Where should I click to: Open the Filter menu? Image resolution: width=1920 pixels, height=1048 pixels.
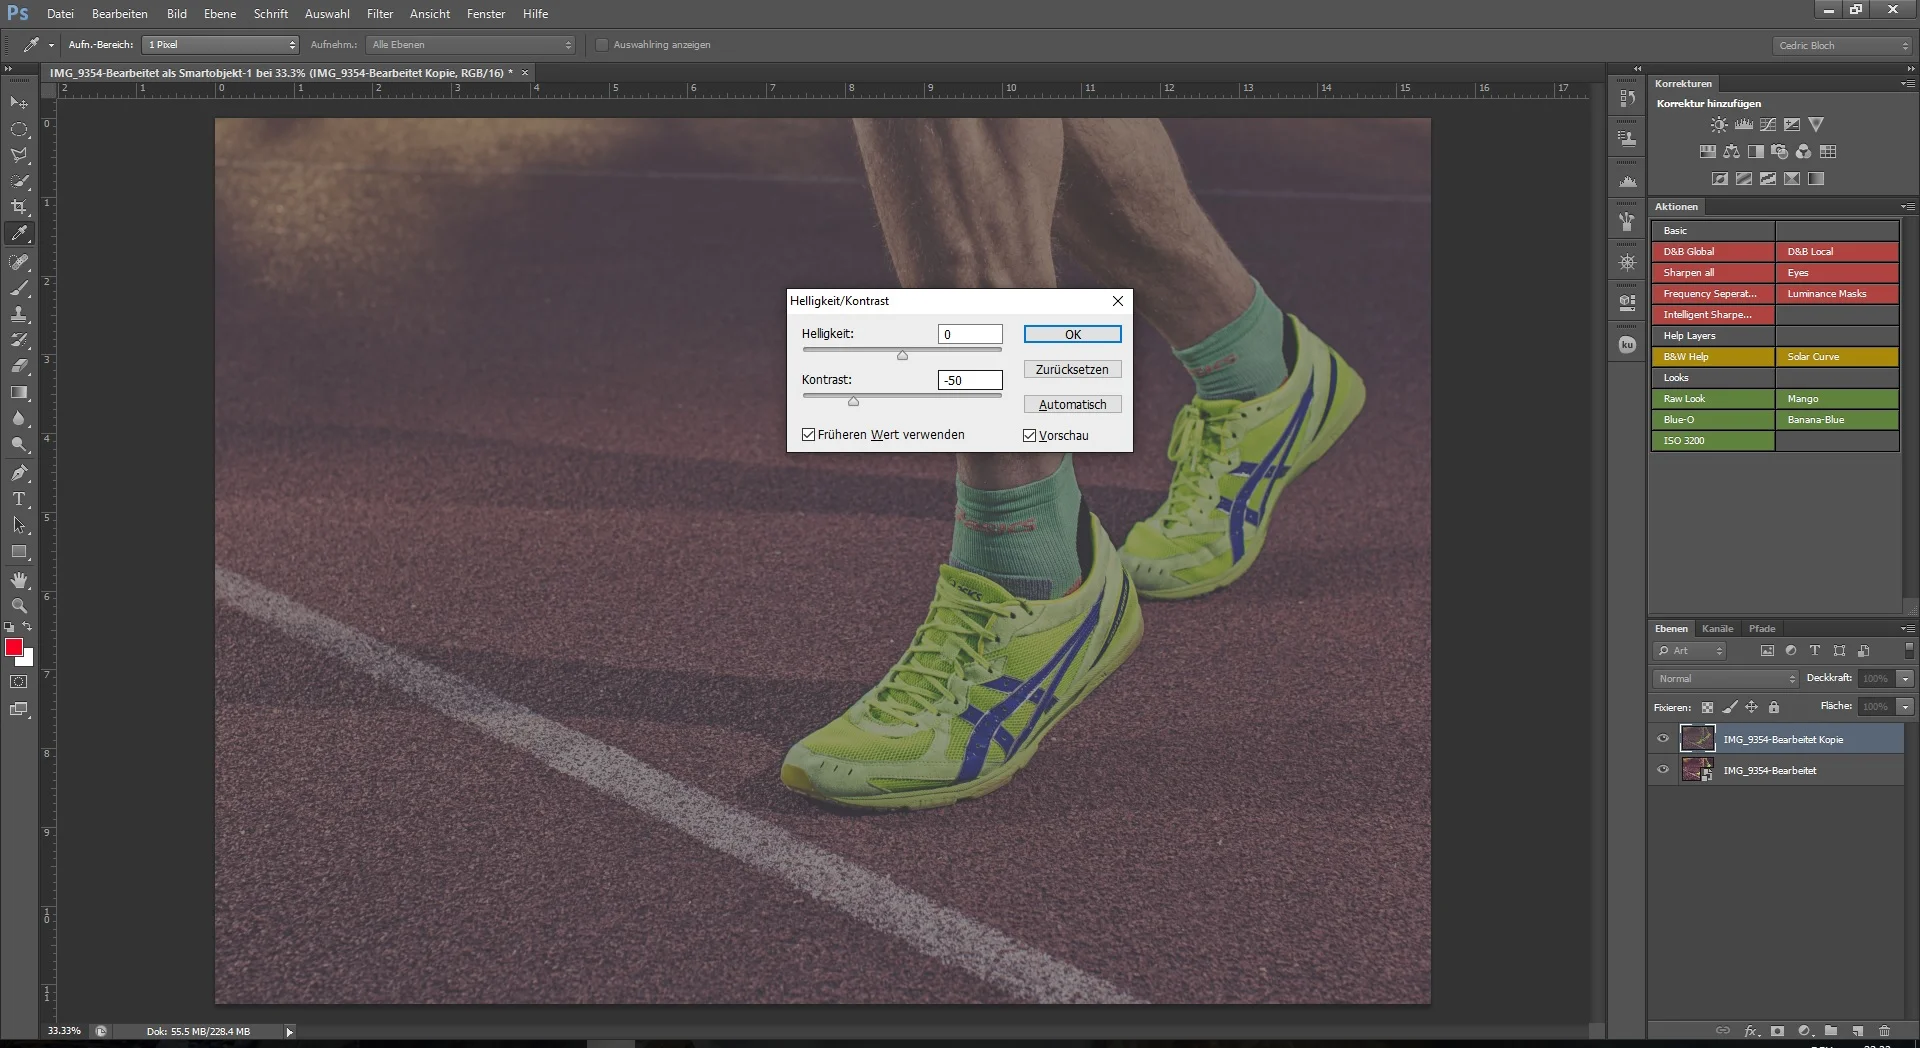[380, 14]
